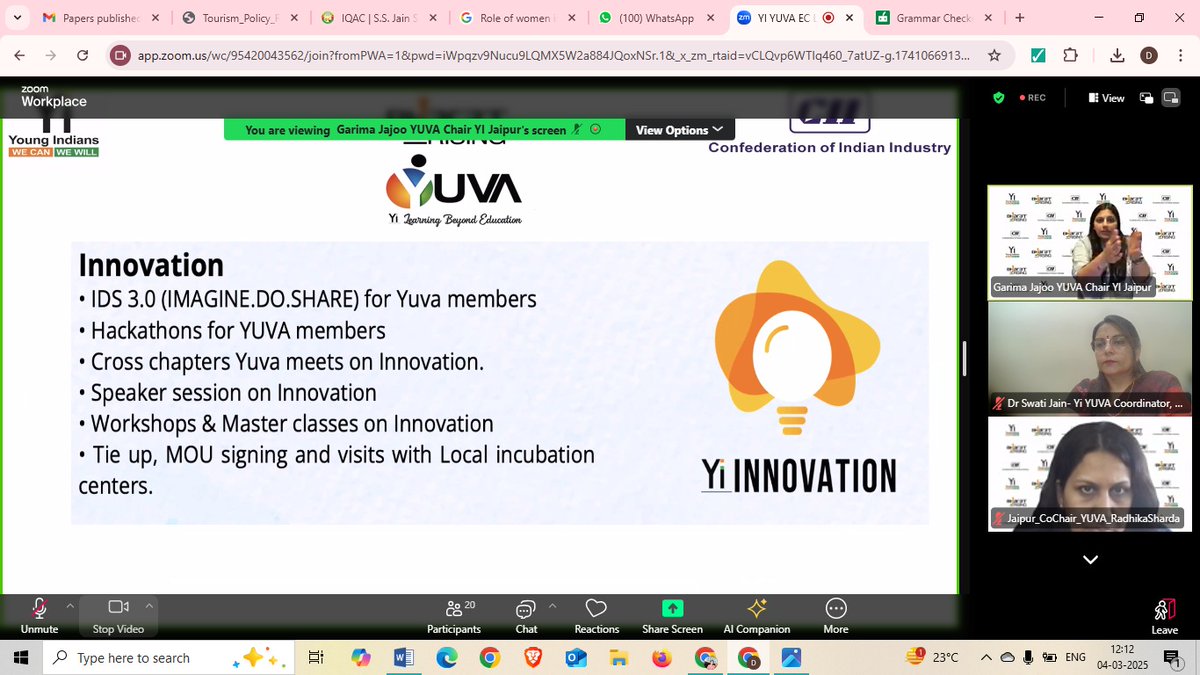This screenshot has width=1200, height=675.
Task: Open Word from the taskbar
Action: pyautogui.click(x=404, y=657)
